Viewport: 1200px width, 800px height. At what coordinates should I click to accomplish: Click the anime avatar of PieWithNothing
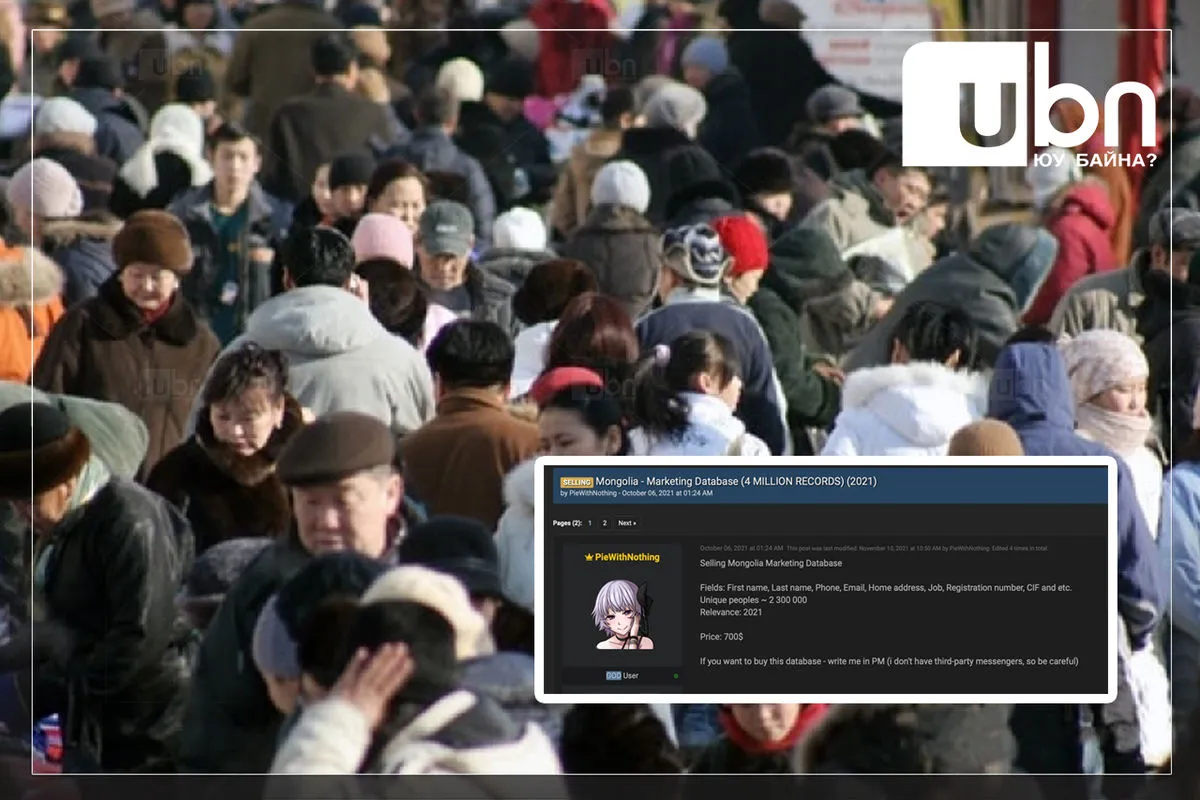coord(622,615)
